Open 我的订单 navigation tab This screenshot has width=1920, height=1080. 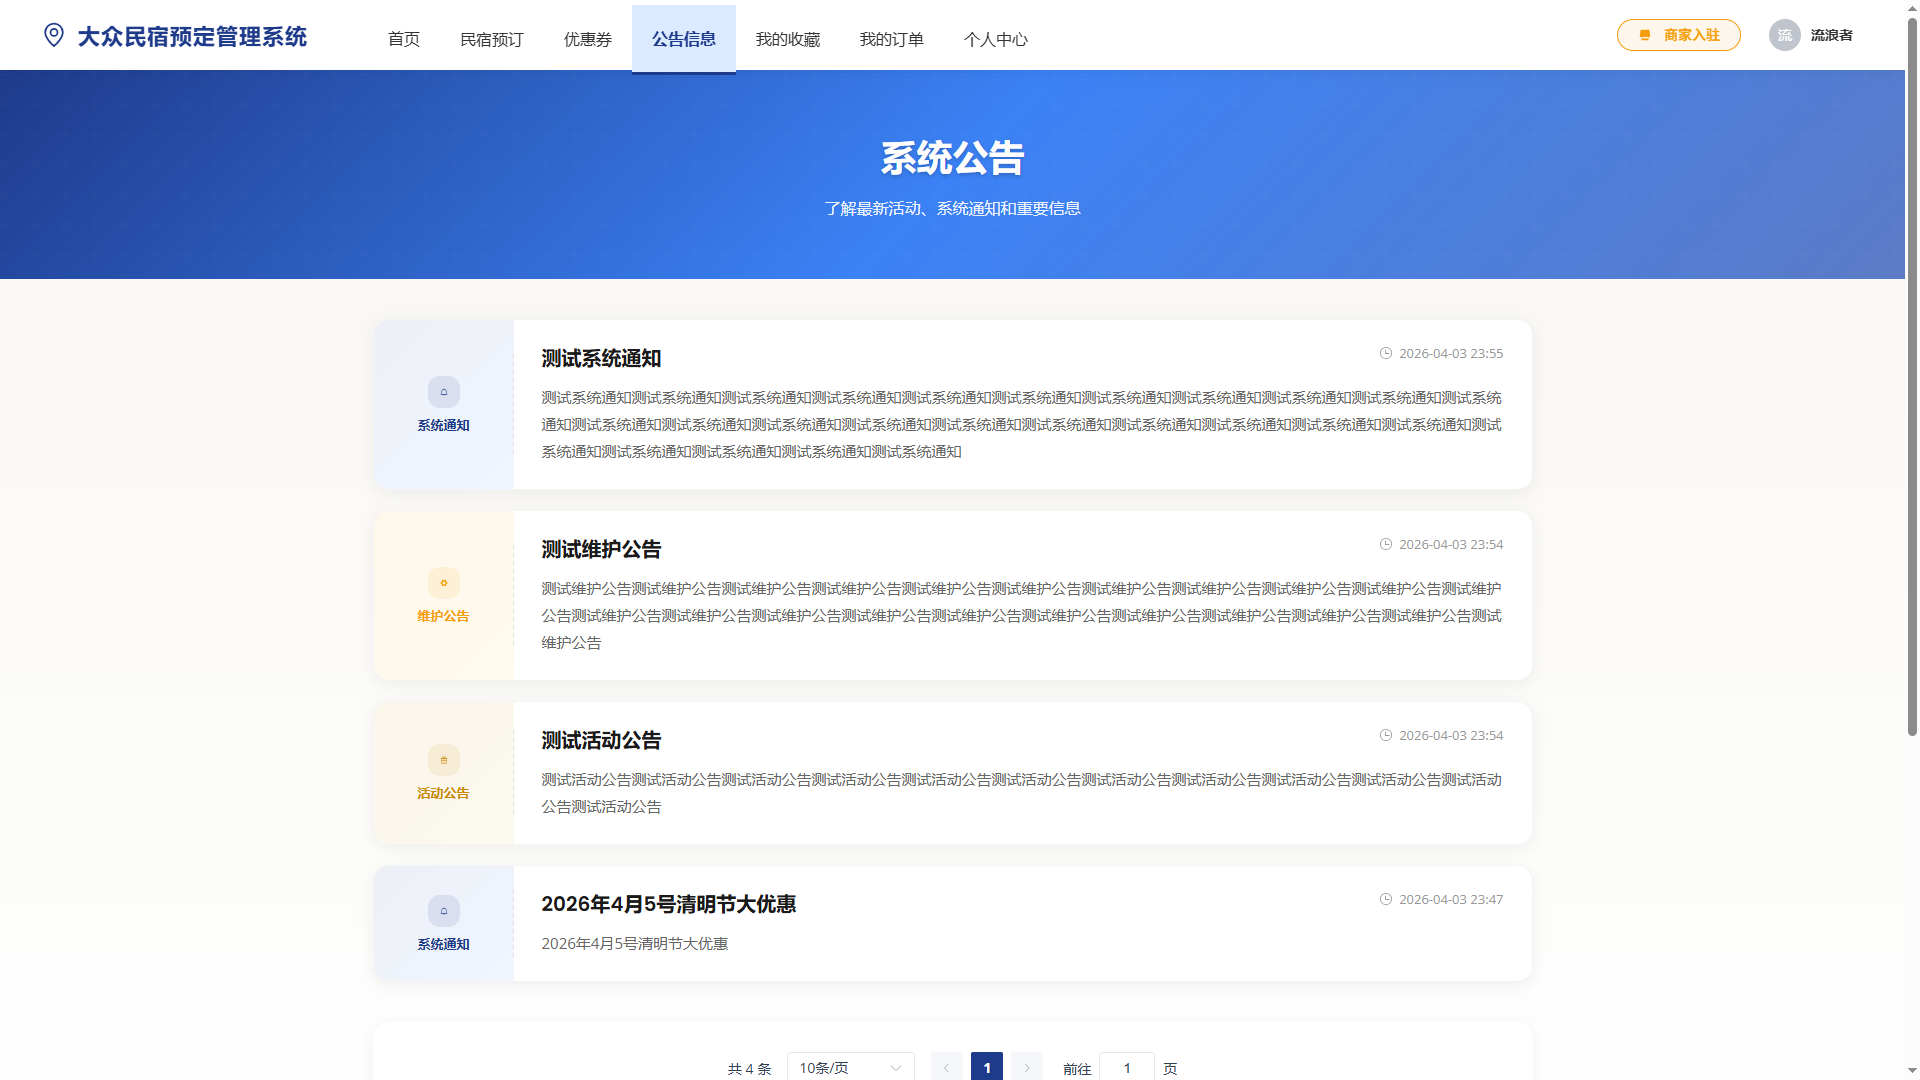[x=892, y=39]
